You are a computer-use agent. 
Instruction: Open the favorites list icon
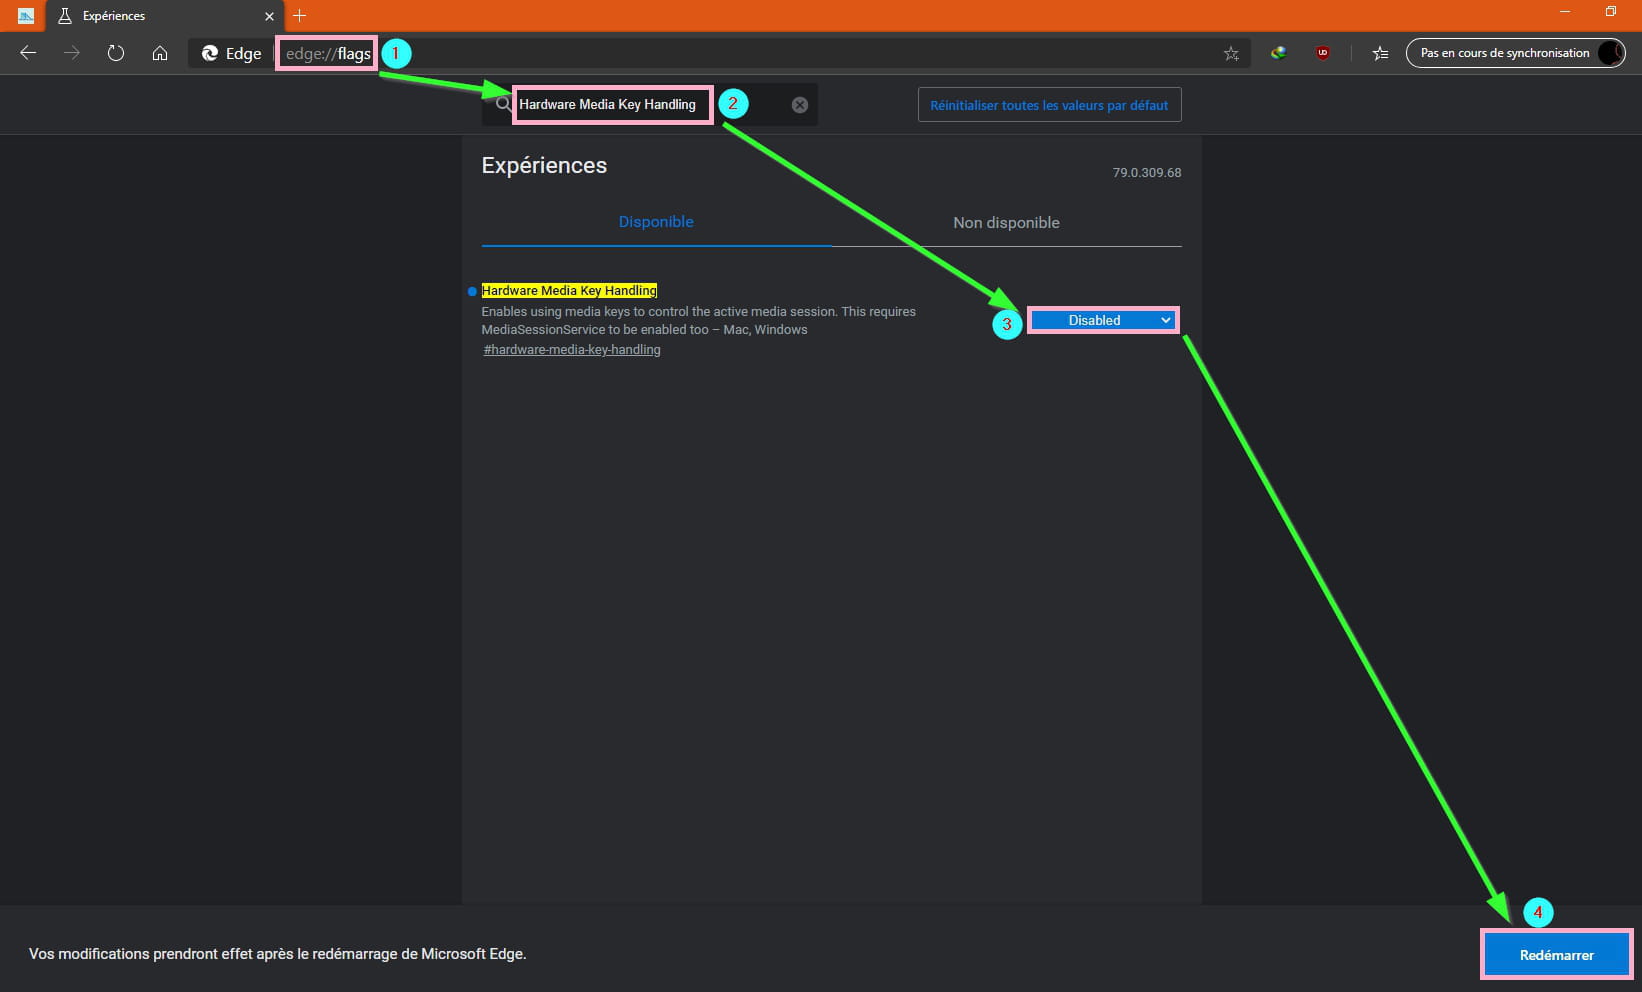(x=1380, y=54)
